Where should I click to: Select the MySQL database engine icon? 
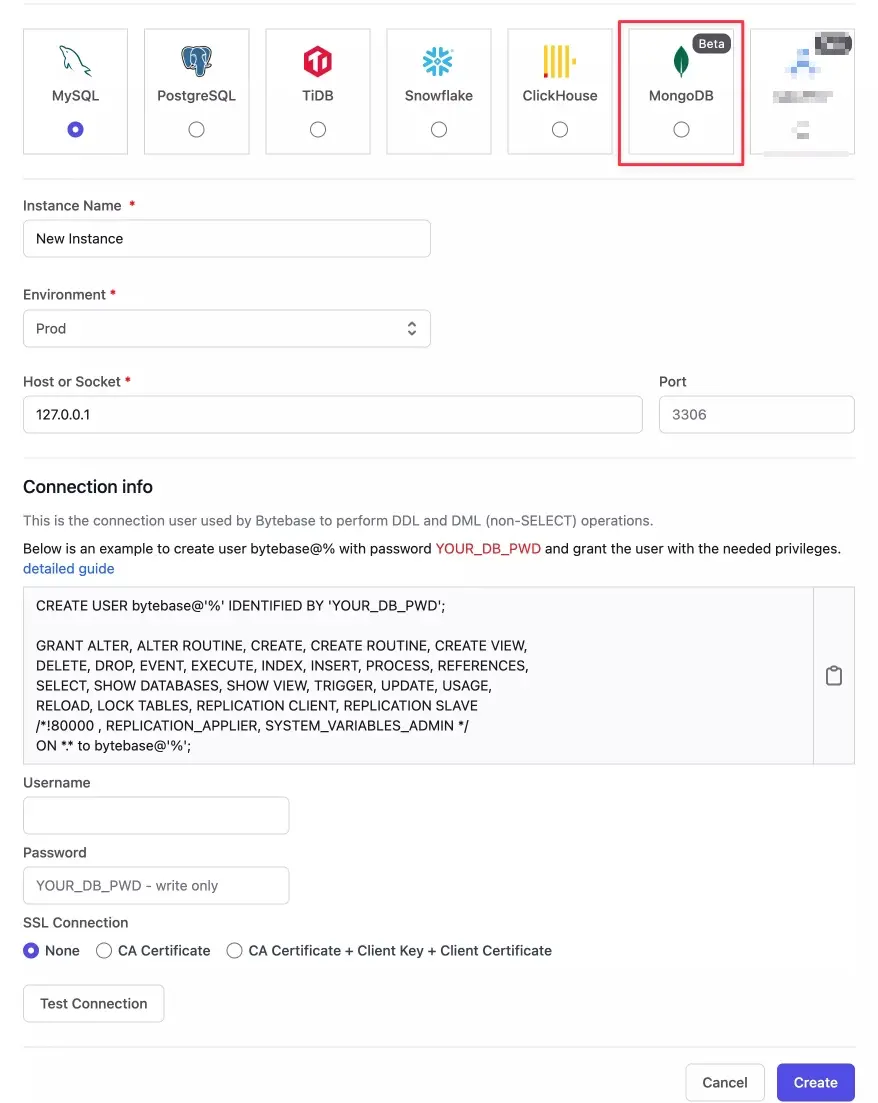[75, 62]
